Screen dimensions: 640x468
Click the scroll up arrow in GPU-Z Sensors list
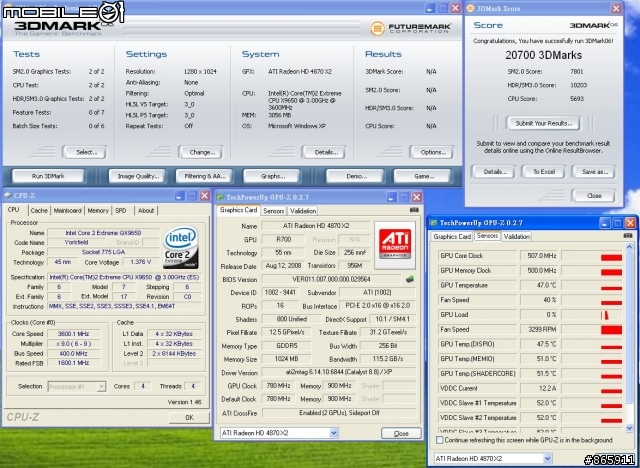click(630, 247)
